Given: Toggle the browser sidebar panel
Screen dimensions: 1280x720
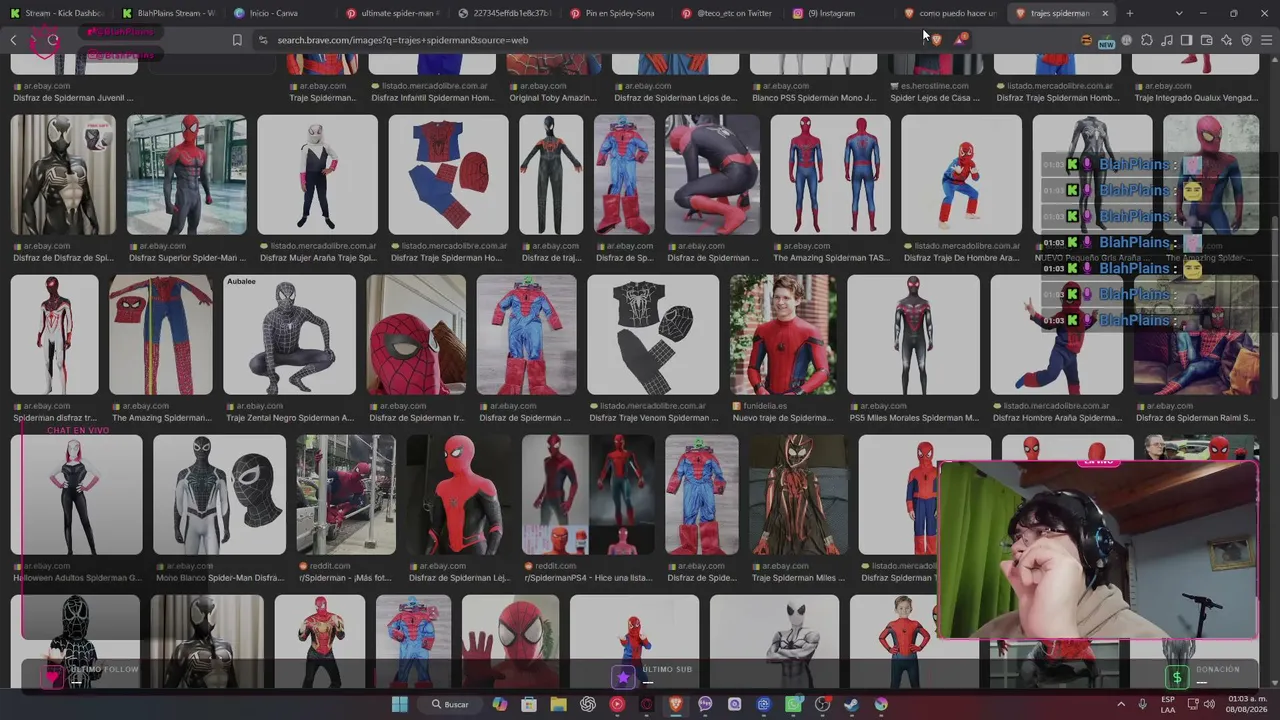Looking at the screenshot, I should point(1186,40).
